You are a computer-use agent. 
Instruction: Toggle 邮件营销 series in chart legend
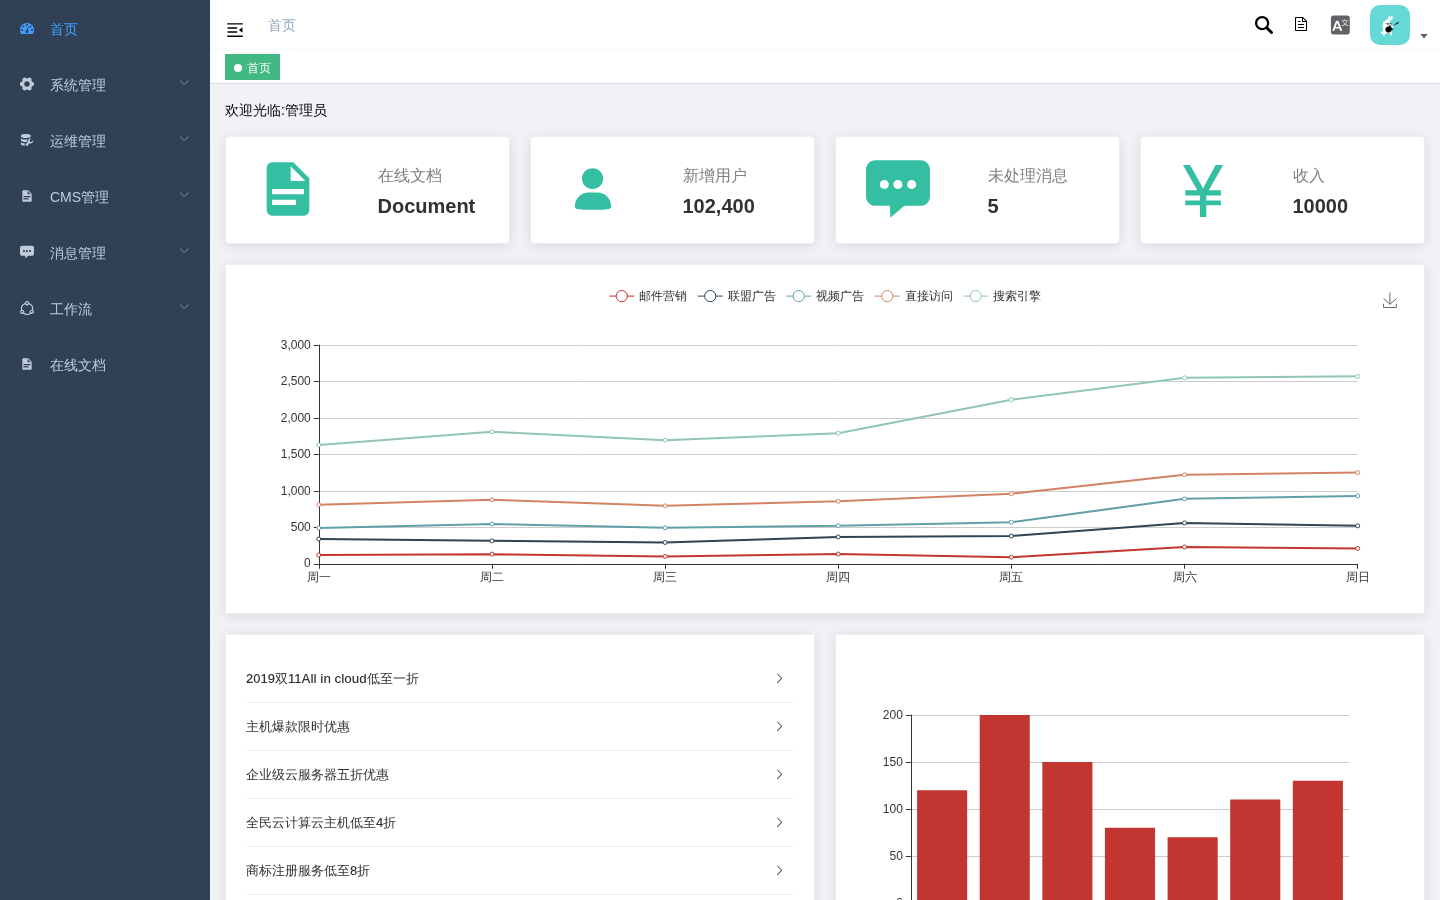[648, 296]
